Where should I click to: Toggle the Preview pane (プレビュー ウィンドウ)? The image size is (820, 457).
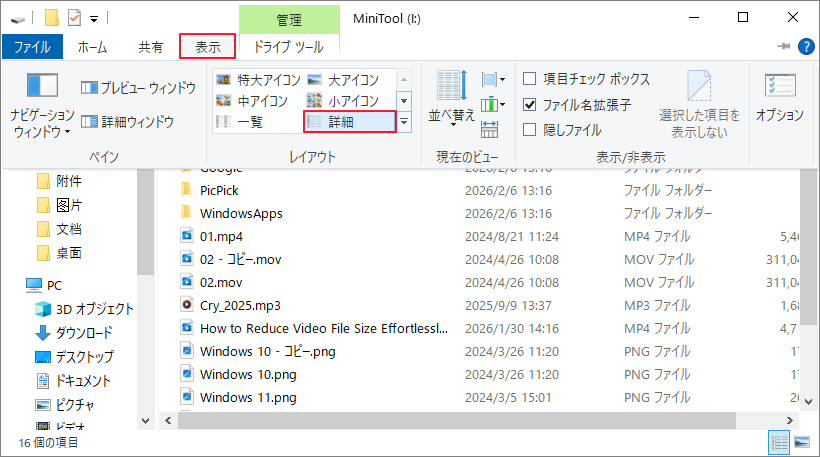coord(138,88)
